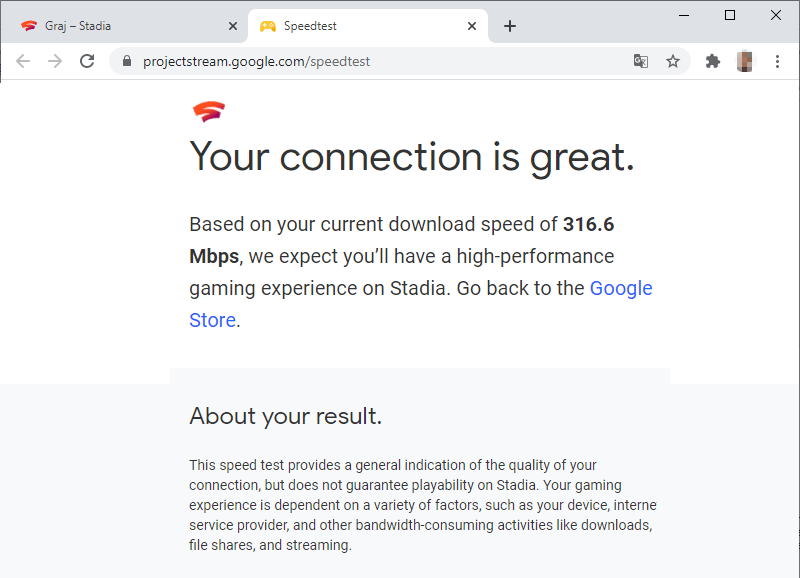Click the padlock security icon in address bar
The width and height of the screenshot is (800, 578).
(126, 61)
